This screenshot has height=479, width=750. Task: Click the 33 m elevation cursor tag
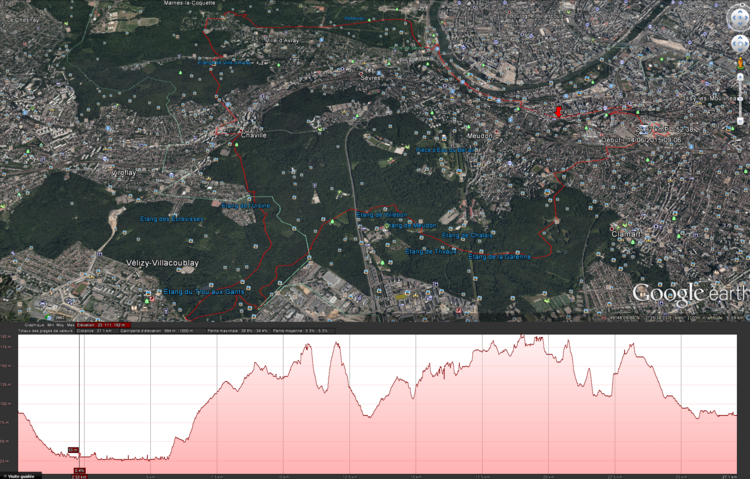pos(73,450)
